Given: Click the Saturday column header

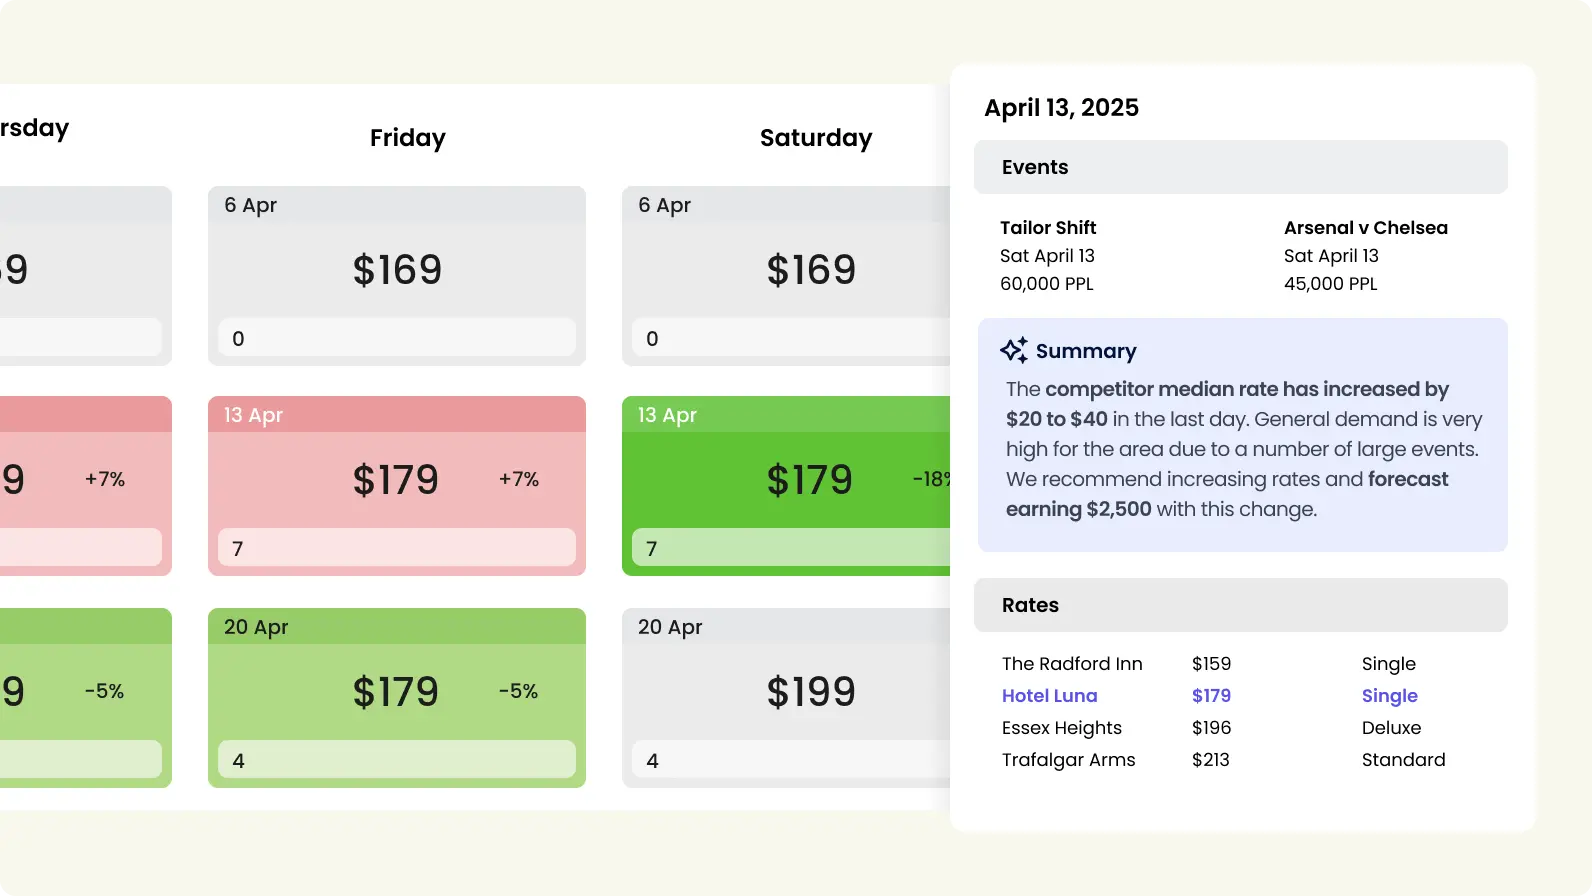Looking at the screenshot, I should coord(816,138).
